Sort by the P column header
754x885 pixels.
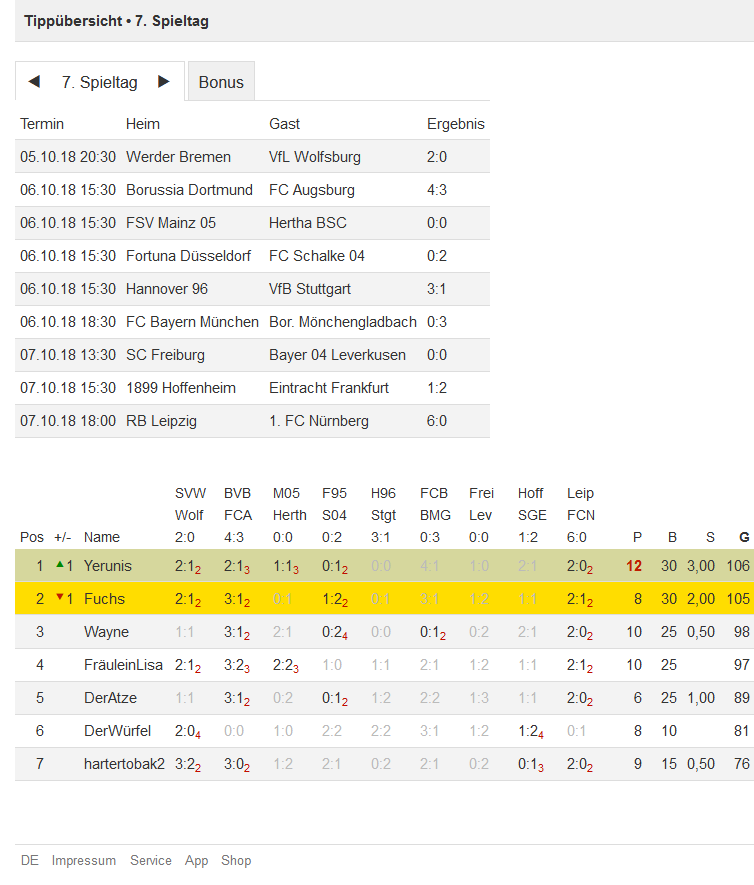637,537
